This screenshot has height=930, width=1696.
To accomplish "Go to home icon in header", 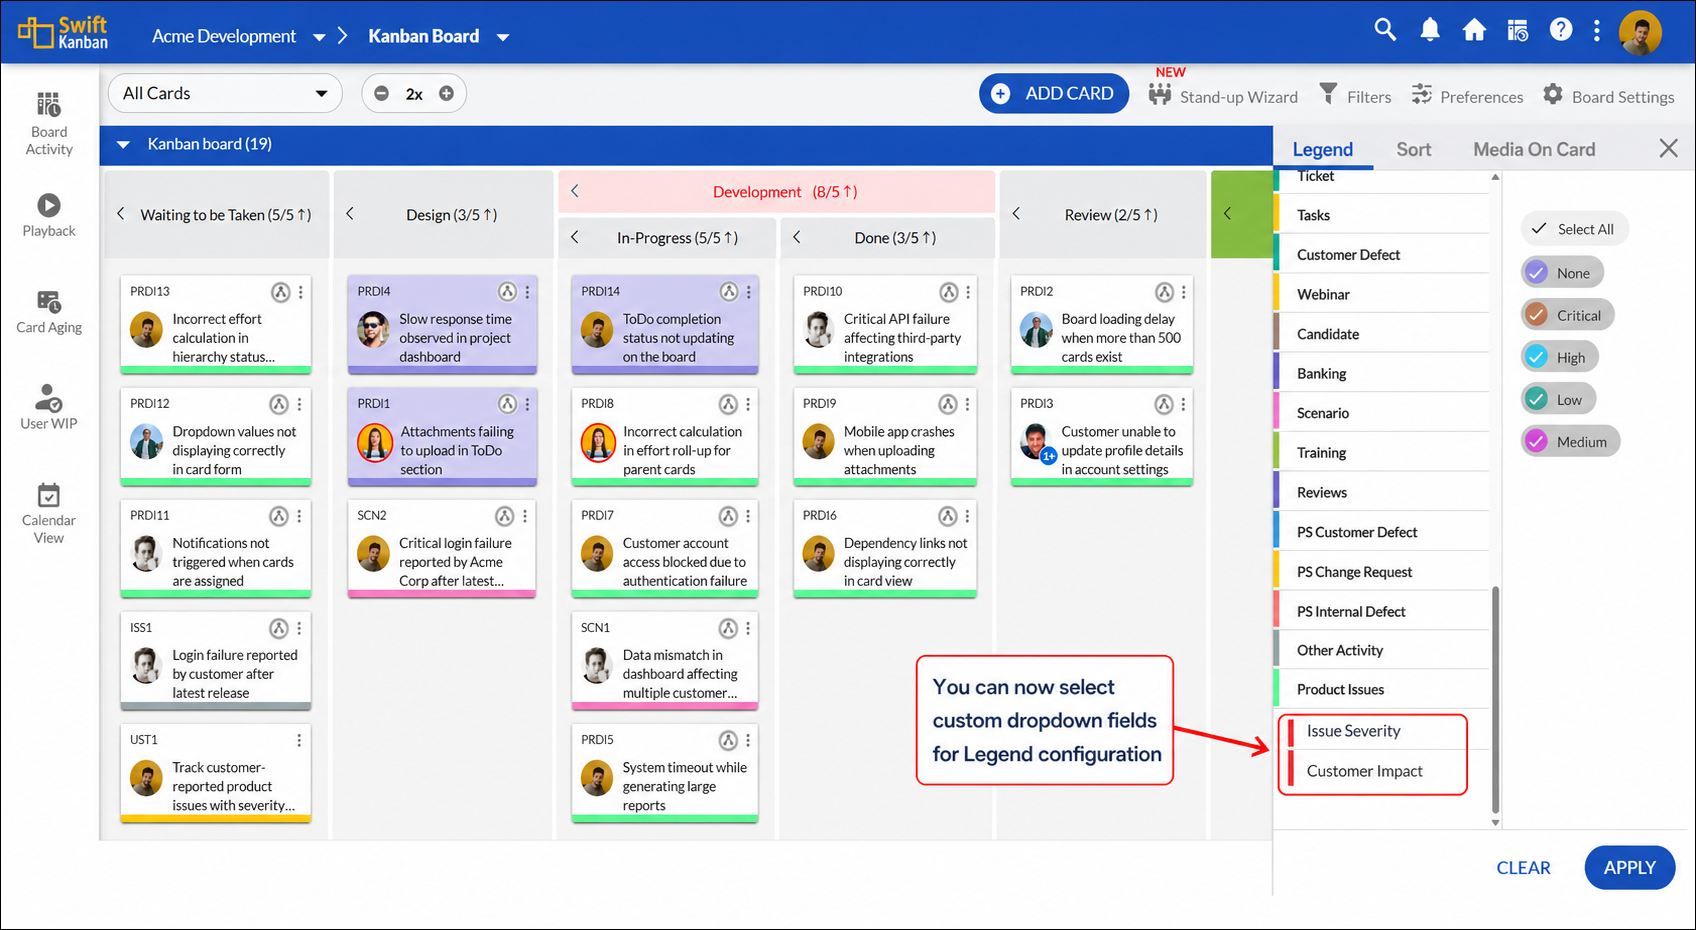I will [x=1474, y=30].
